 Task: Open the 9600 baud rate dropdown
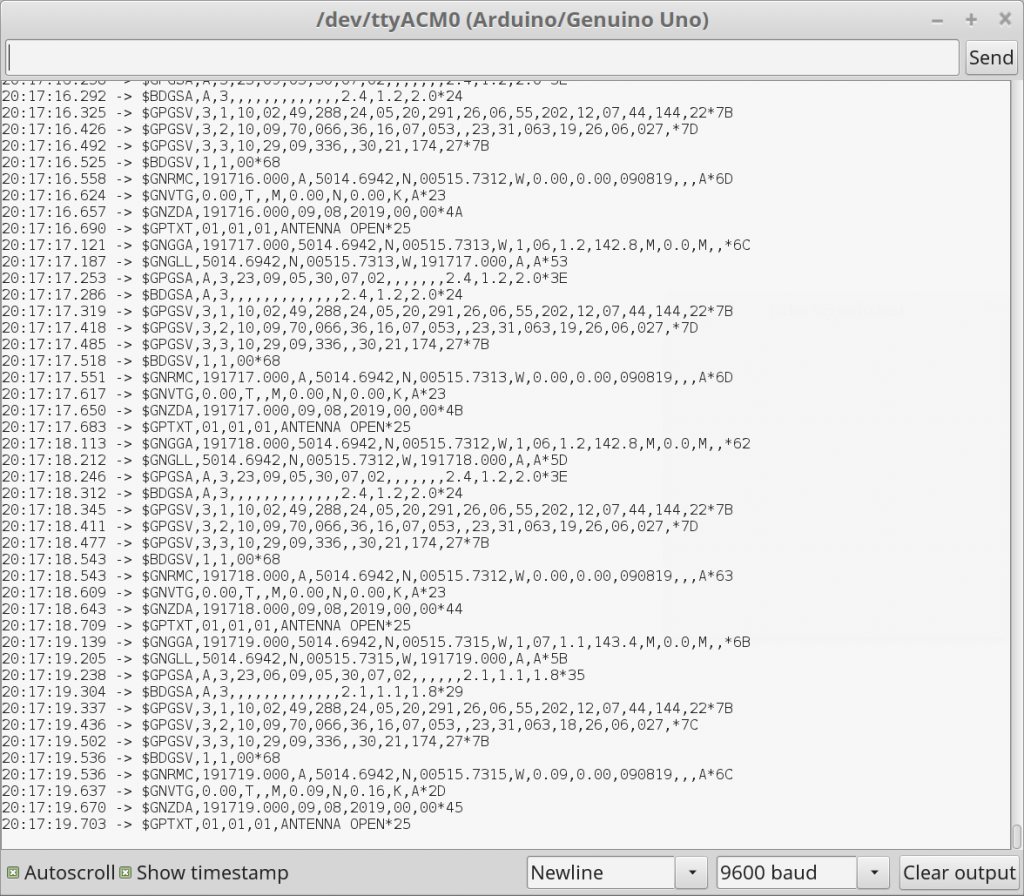[x=787, y=873]
